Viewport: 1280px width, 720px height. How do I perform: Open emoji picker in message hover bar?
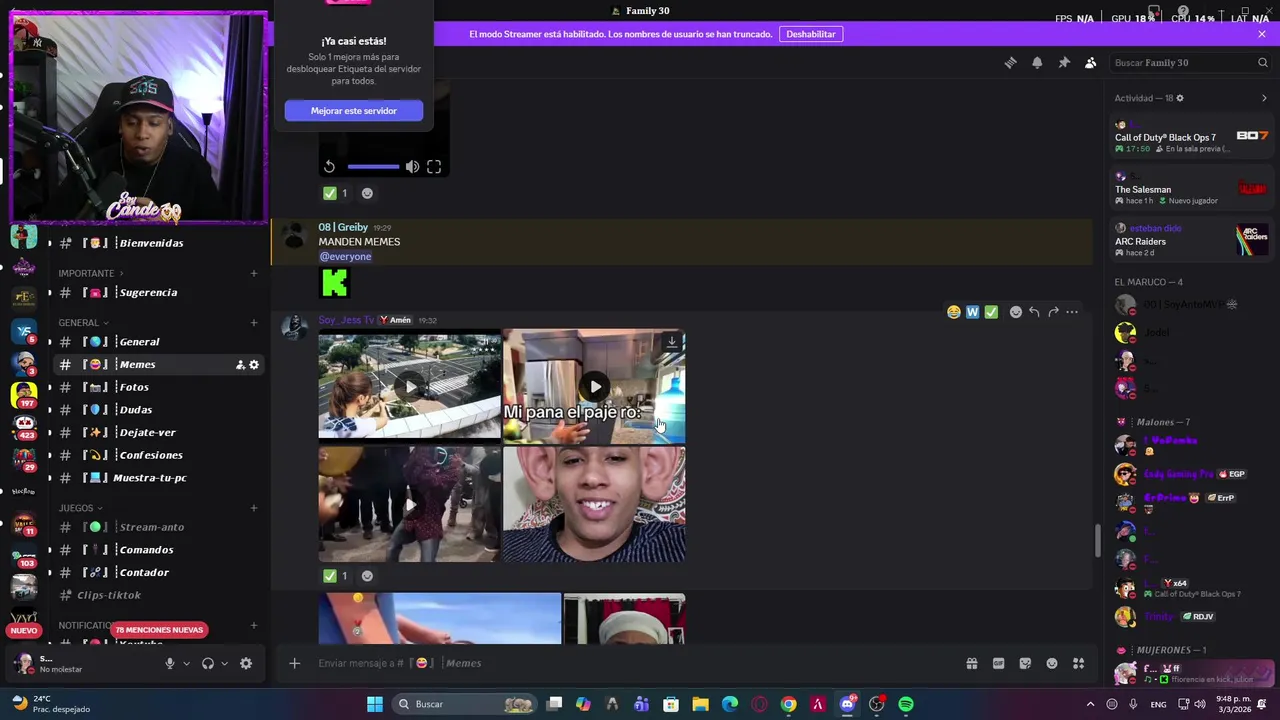point(1016,312)
